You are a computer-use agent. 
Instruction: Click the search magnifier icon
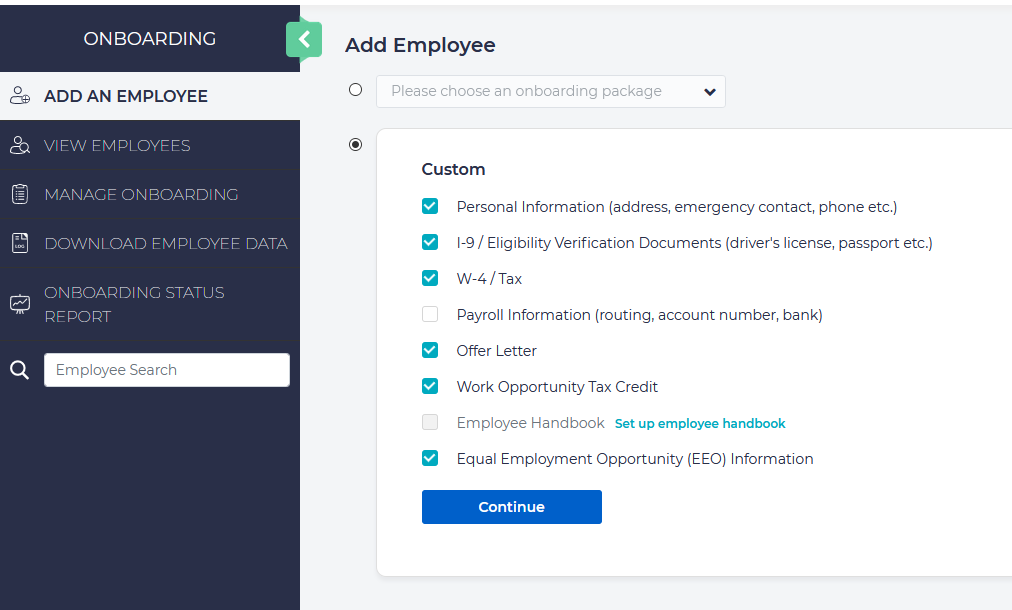point(19,370)
